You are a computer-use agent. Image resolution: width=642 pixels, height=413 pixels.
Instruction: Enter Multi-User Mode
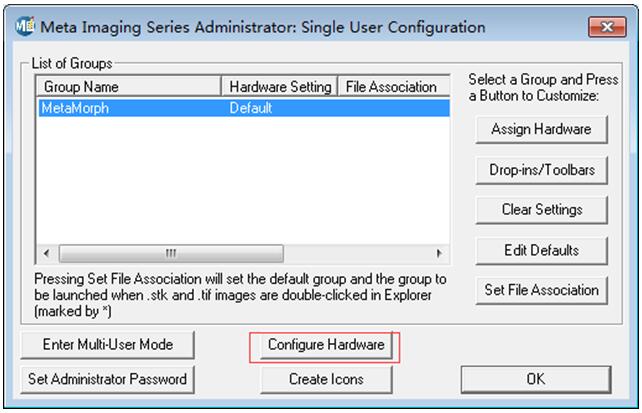click(108, 344)
